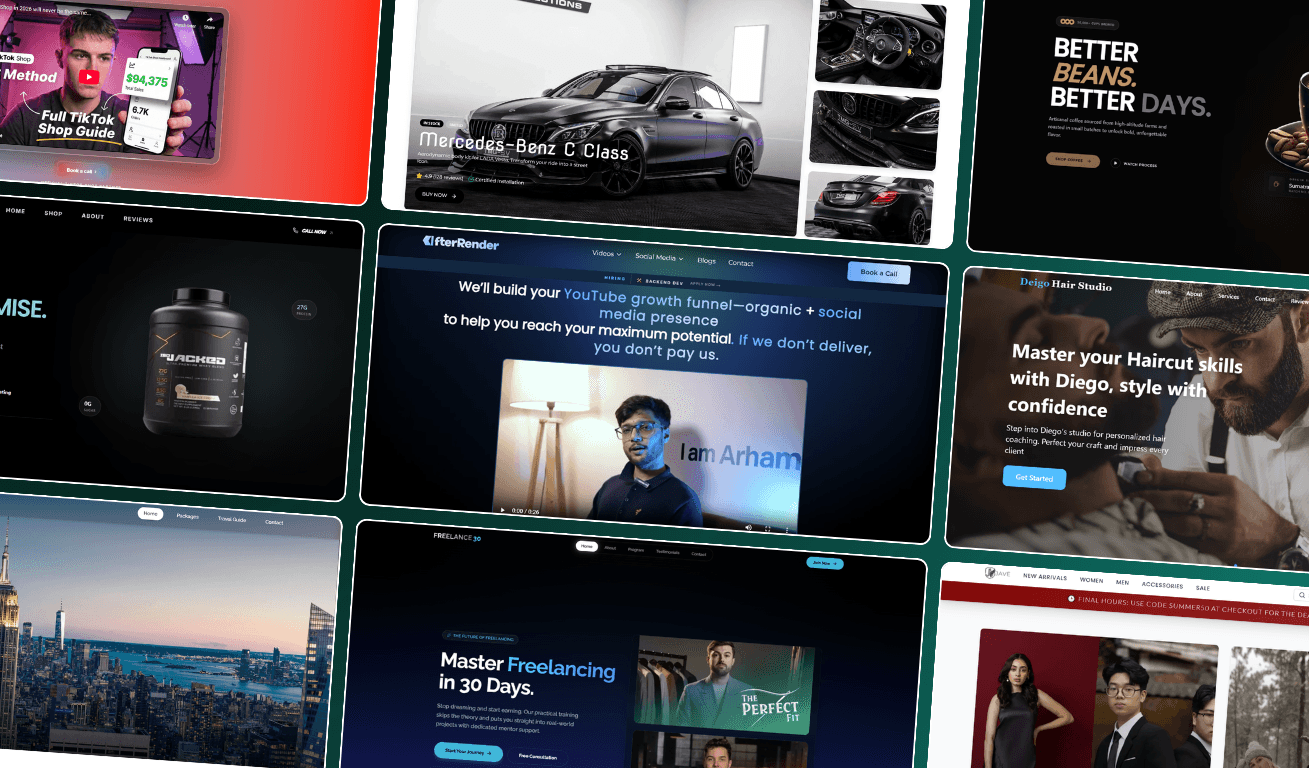Open the Arham video more options menu
The height and width of the screenshot is (768, 1309).
(x=787, y=529)
